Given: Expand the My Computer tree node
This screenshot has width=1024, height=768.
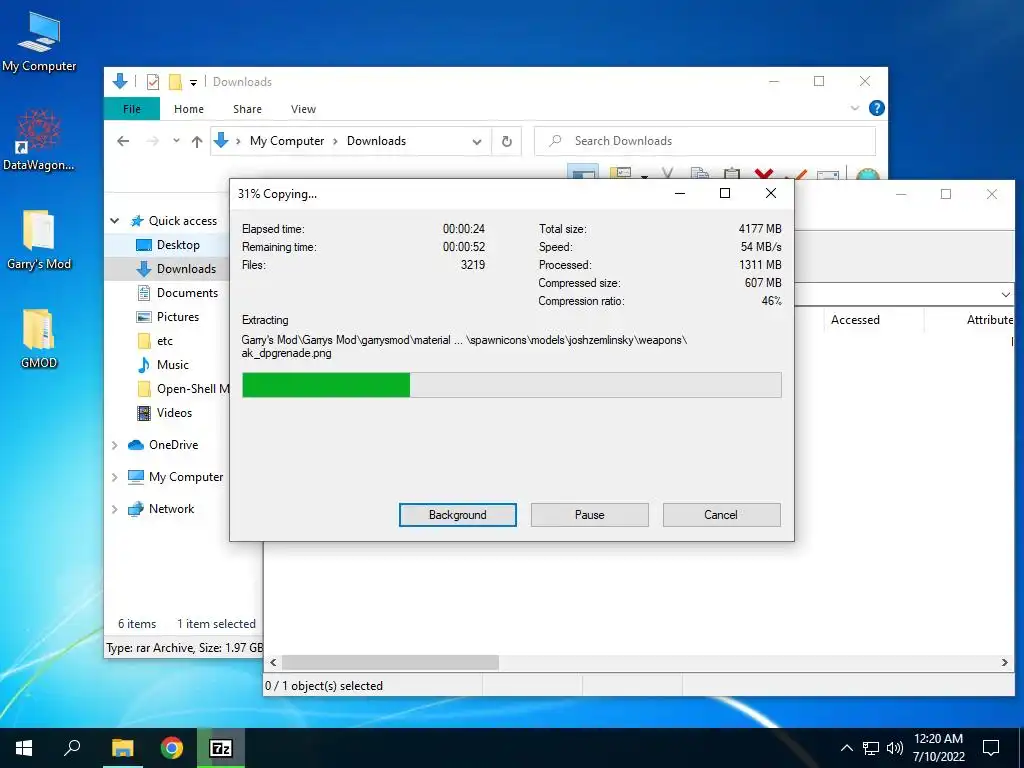Looking at the screenshot, I should pos(115,477).
